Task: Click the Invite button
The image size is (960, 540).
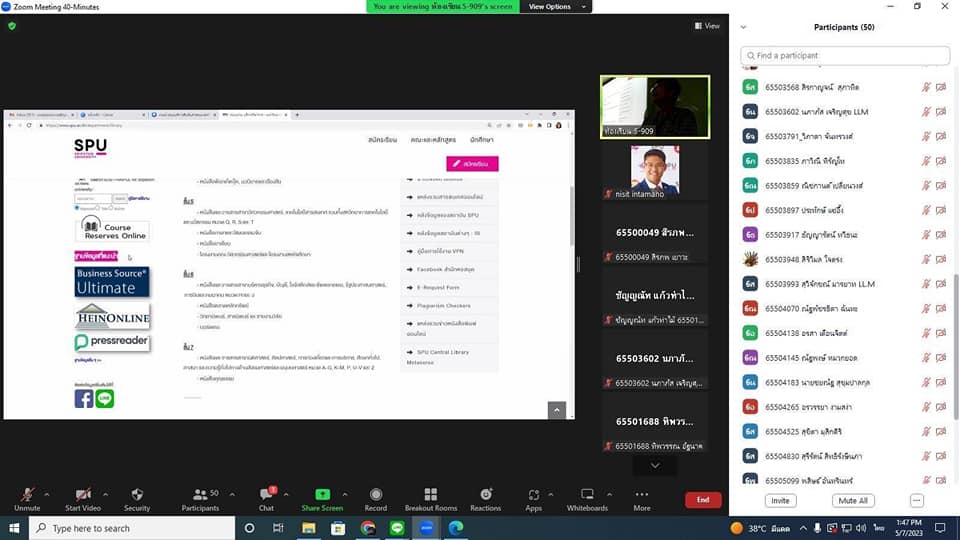Action: 780,500
